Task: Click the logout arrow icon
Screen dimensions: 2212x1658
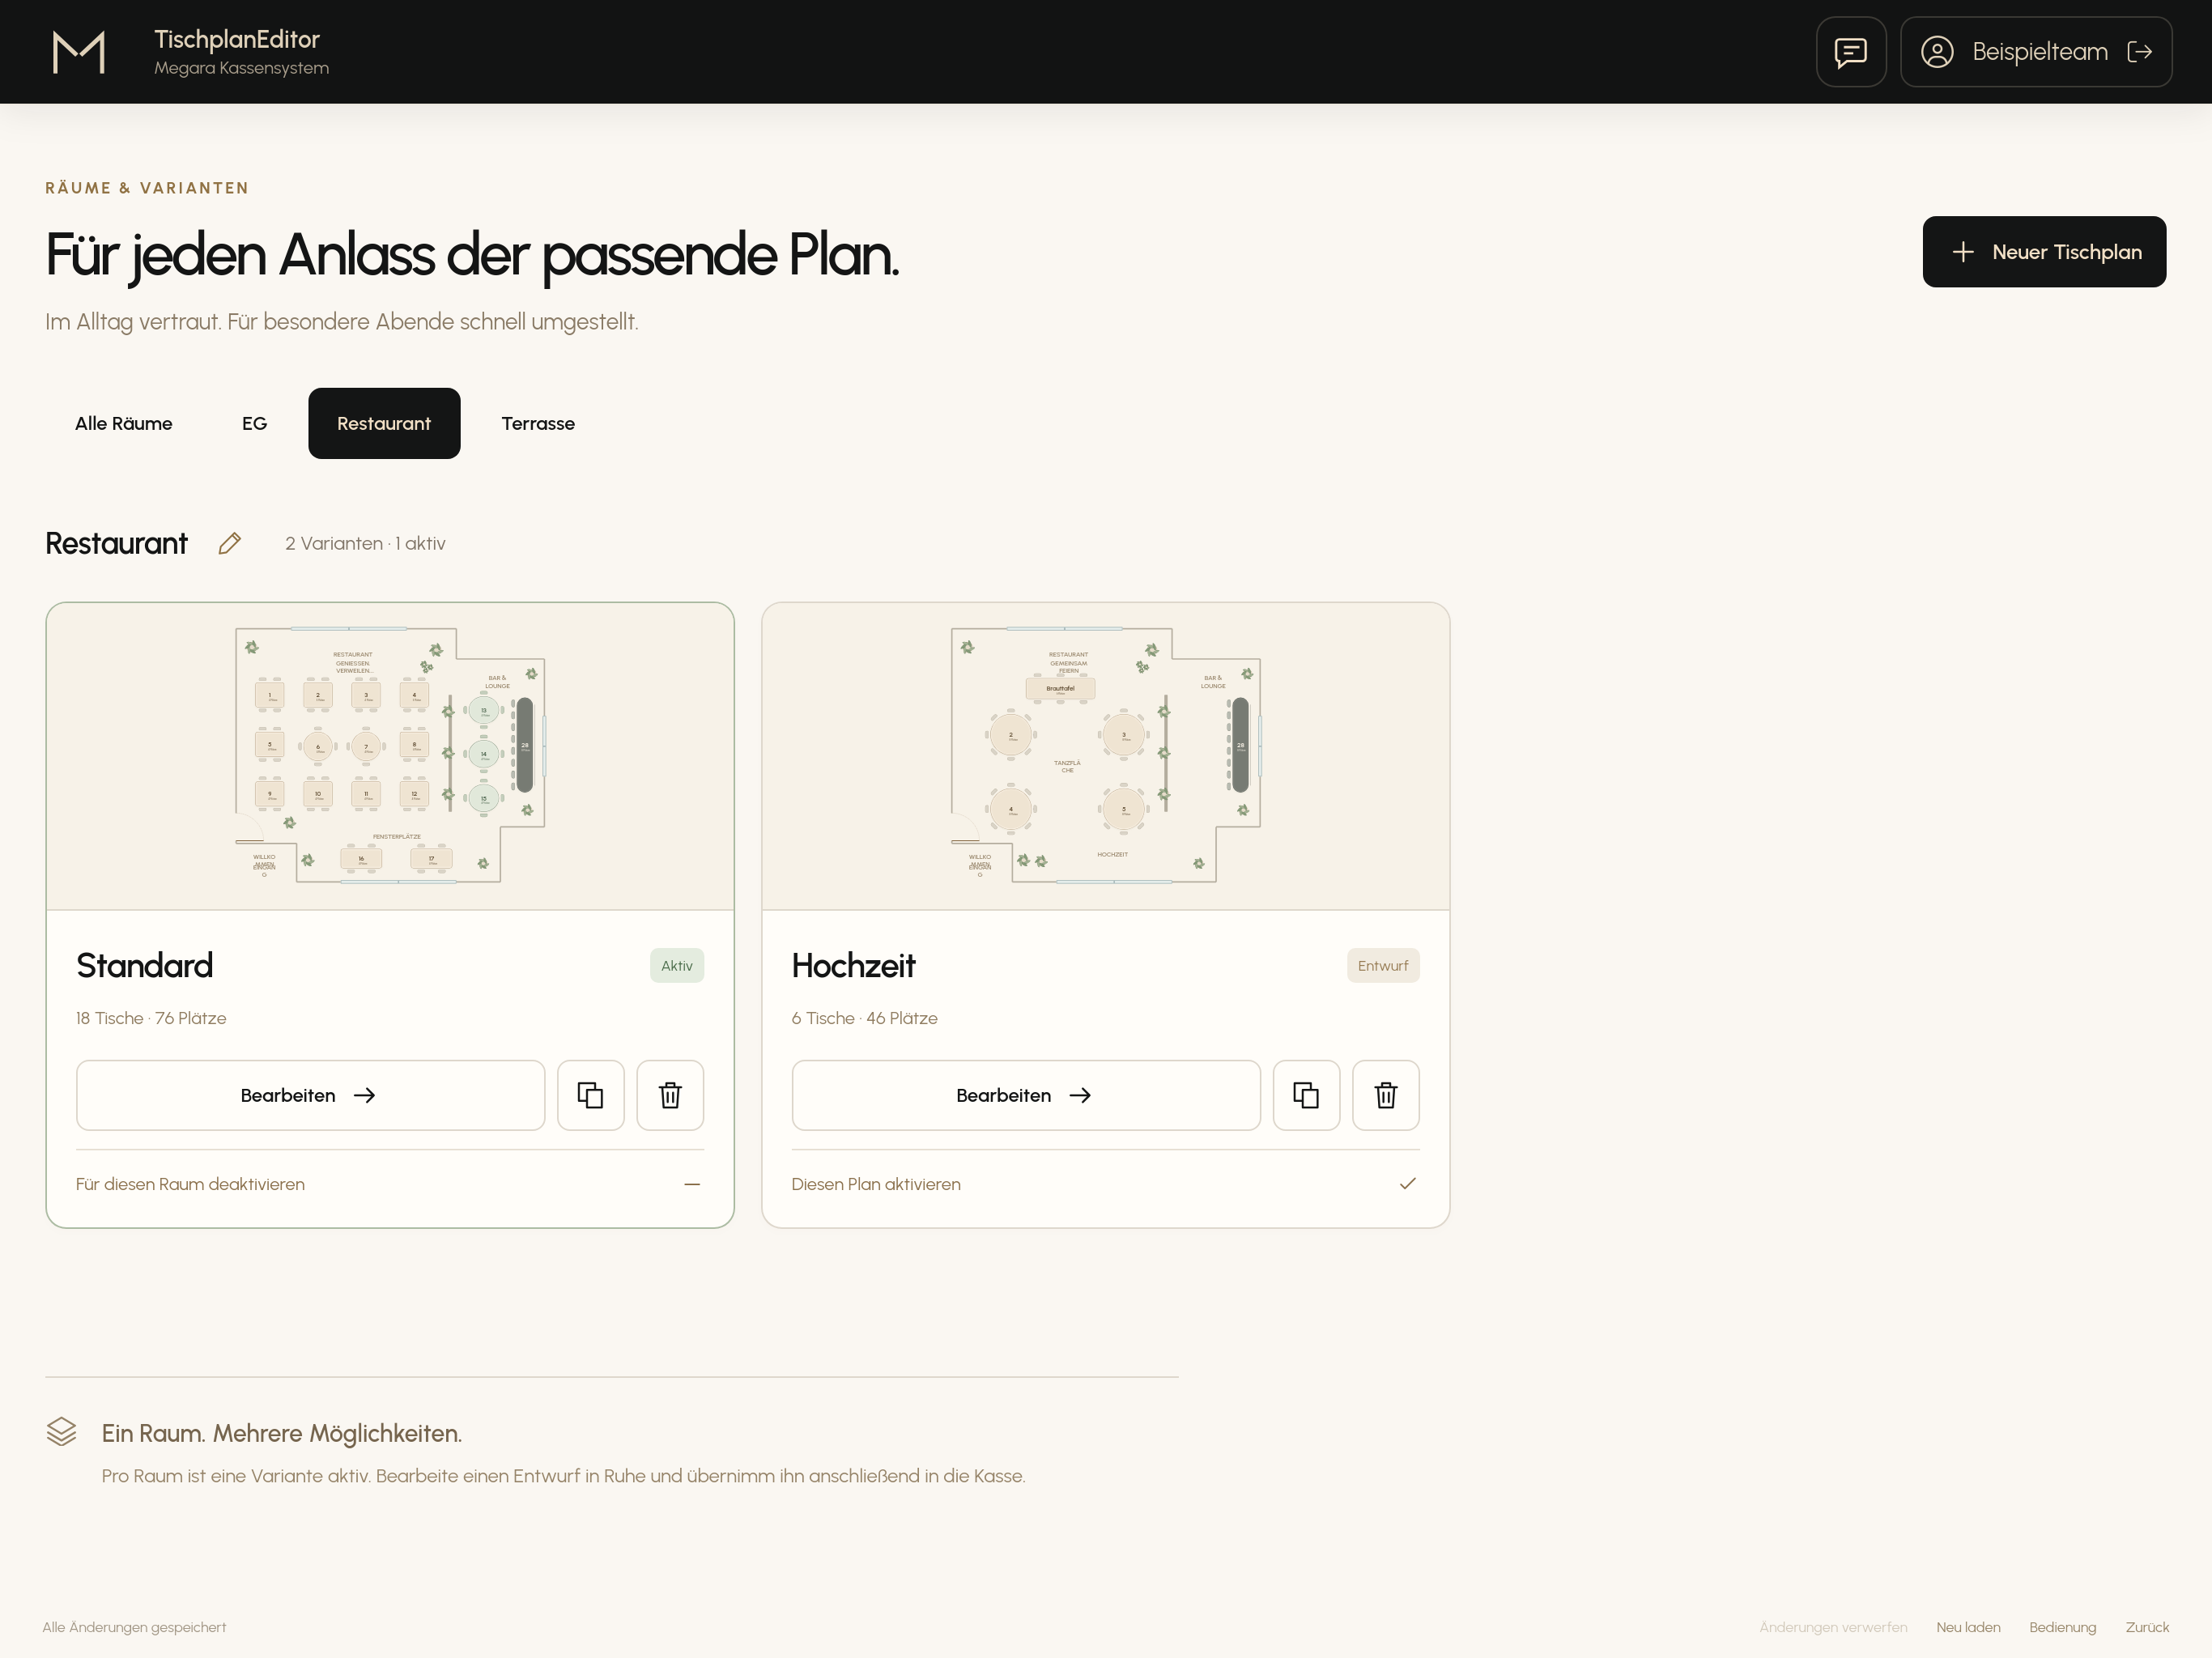Action: coord(2139,52)
